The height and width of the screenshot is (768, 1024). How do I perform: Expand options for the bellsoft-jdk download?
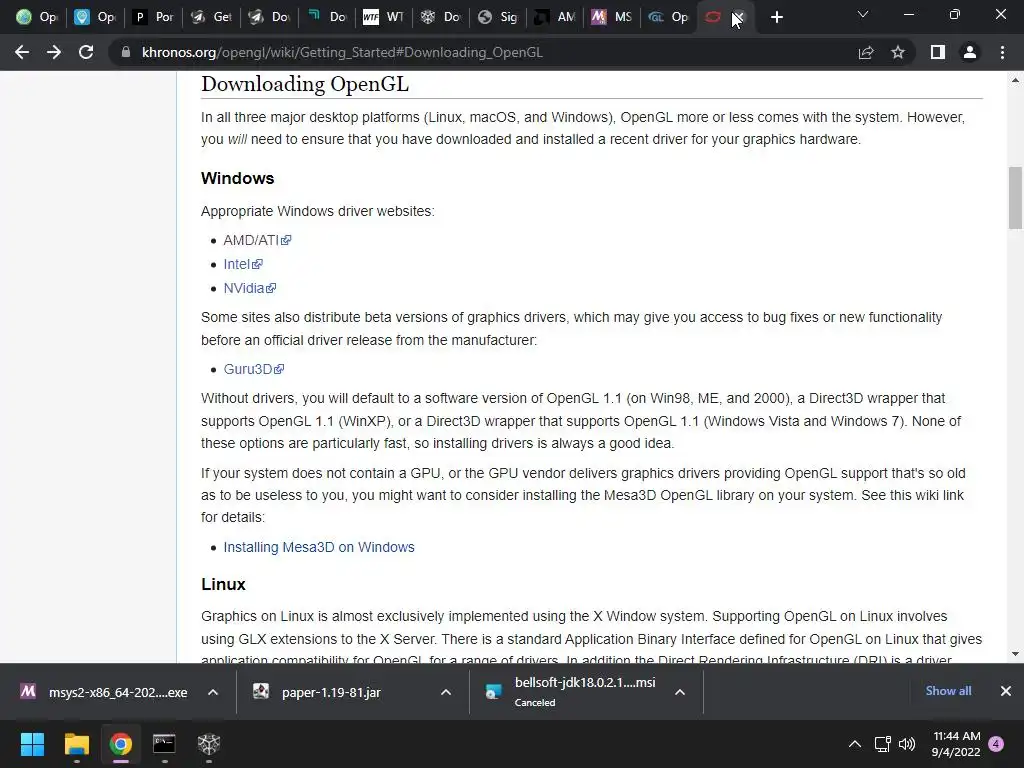click(680, 692)
